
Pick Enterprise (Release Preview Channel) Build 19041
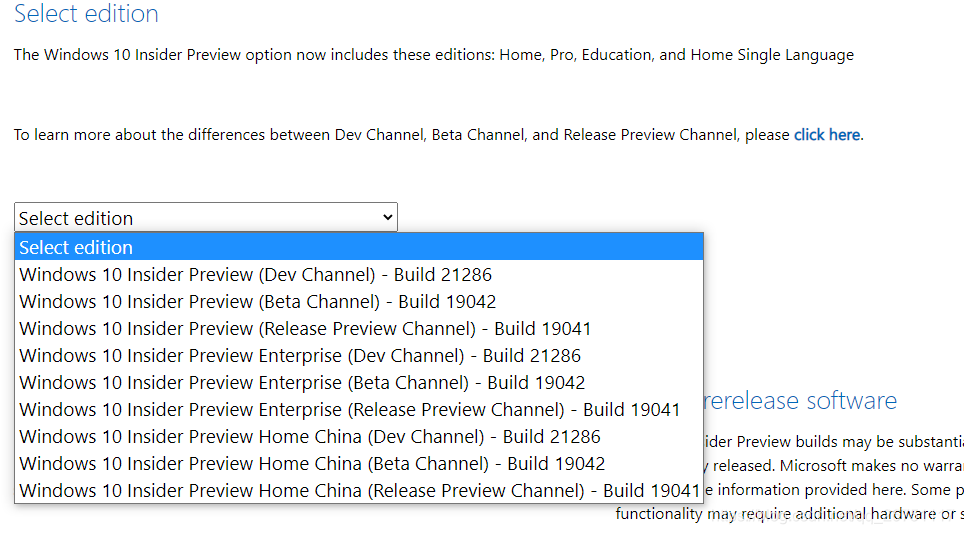coord(359,409)
